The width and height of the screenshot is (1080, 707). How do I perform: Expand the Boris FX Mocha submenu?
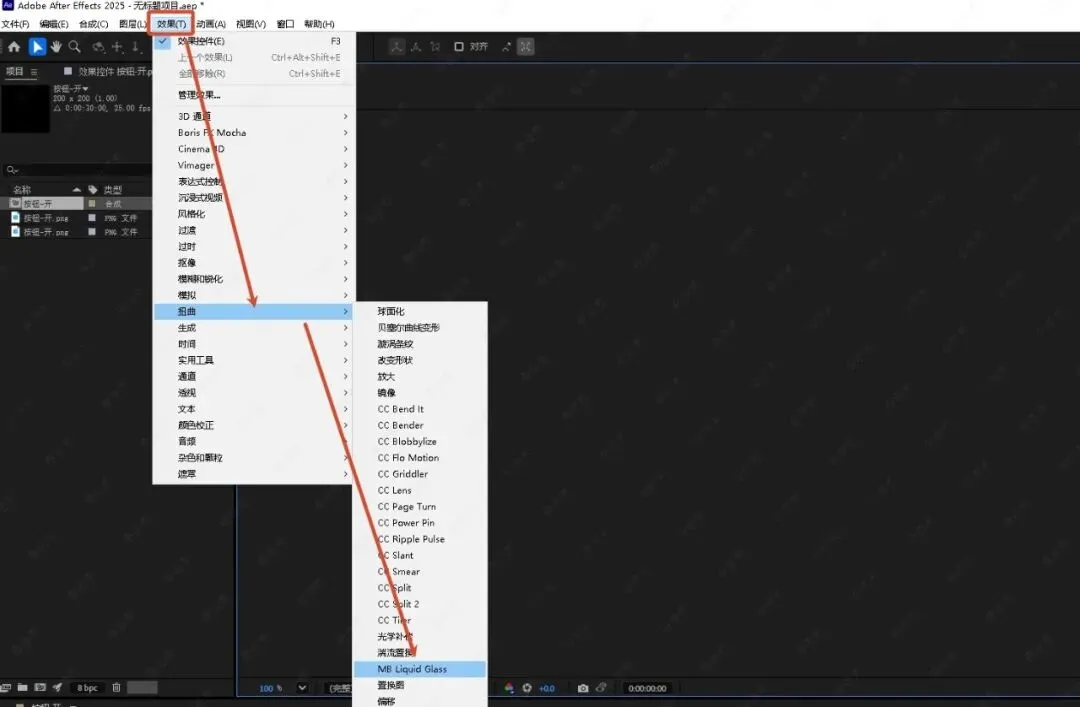[x=254, y=132]
